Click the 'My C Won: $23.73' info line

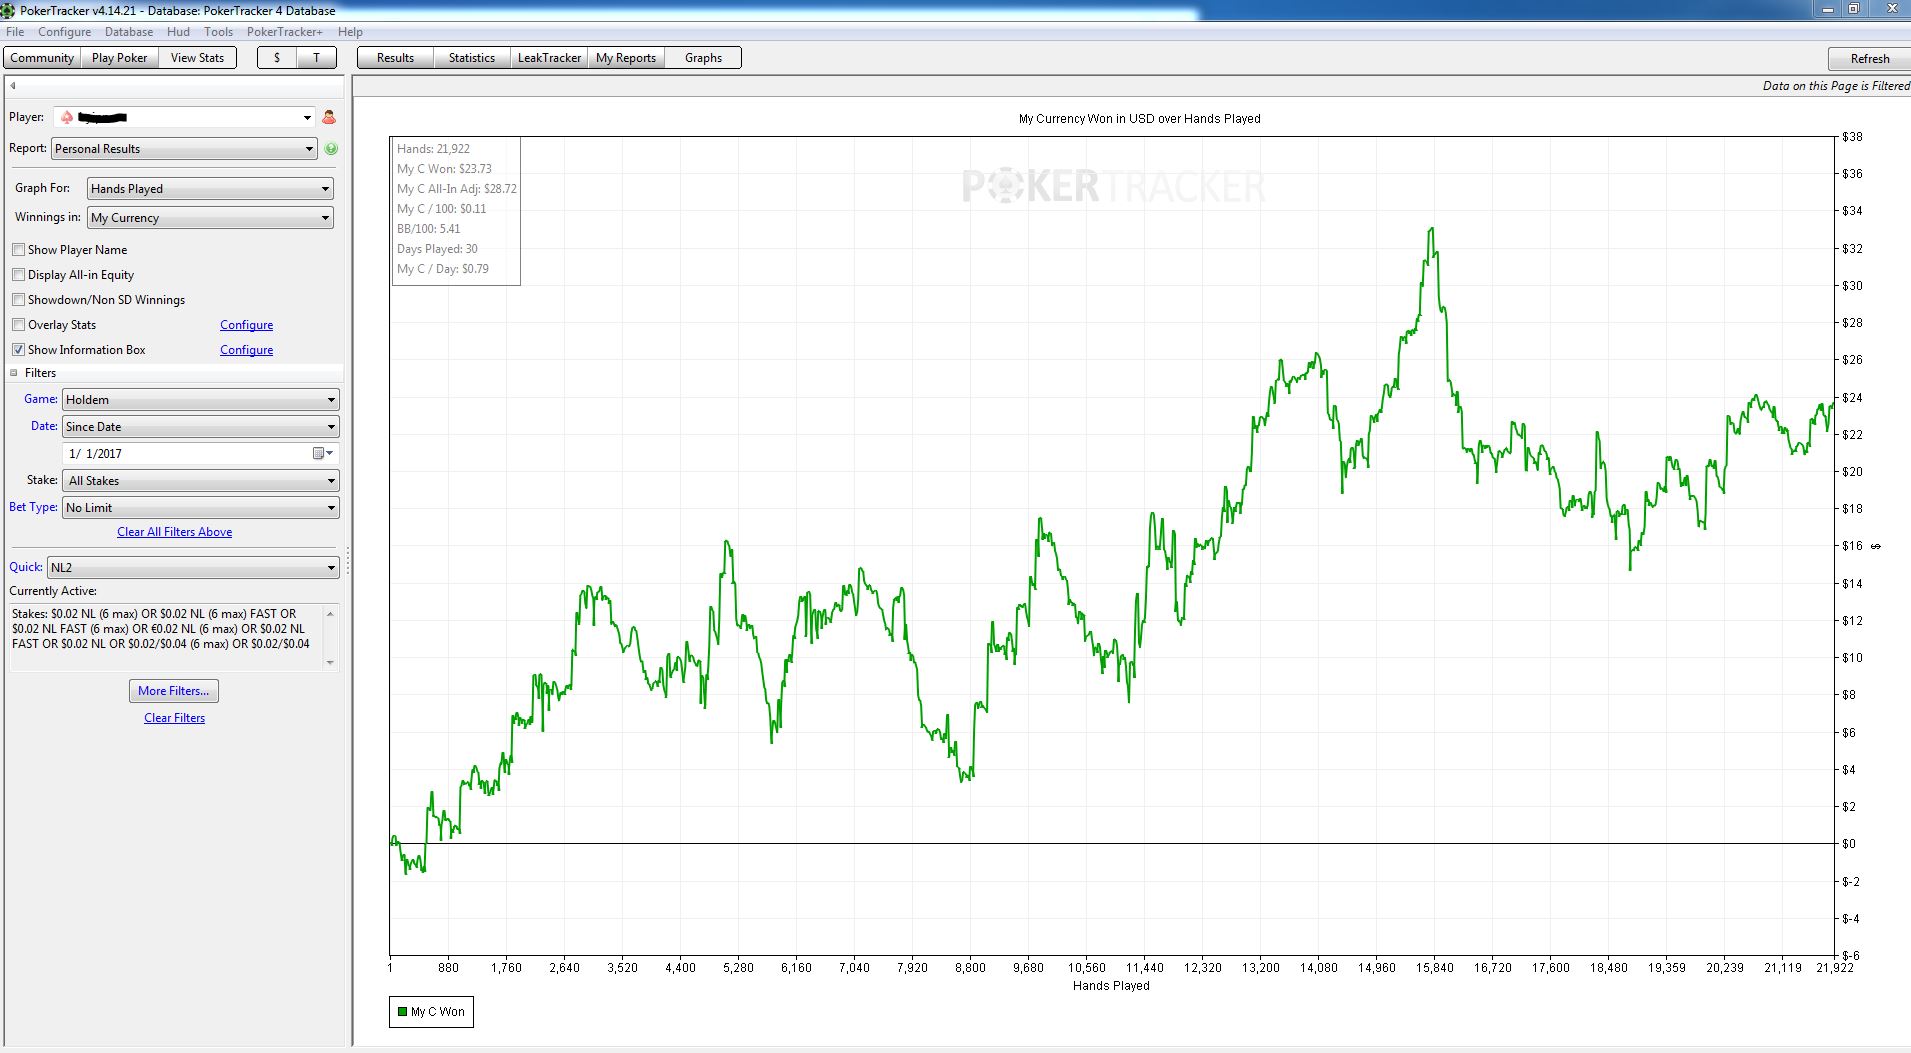click(x=444, y=169)
